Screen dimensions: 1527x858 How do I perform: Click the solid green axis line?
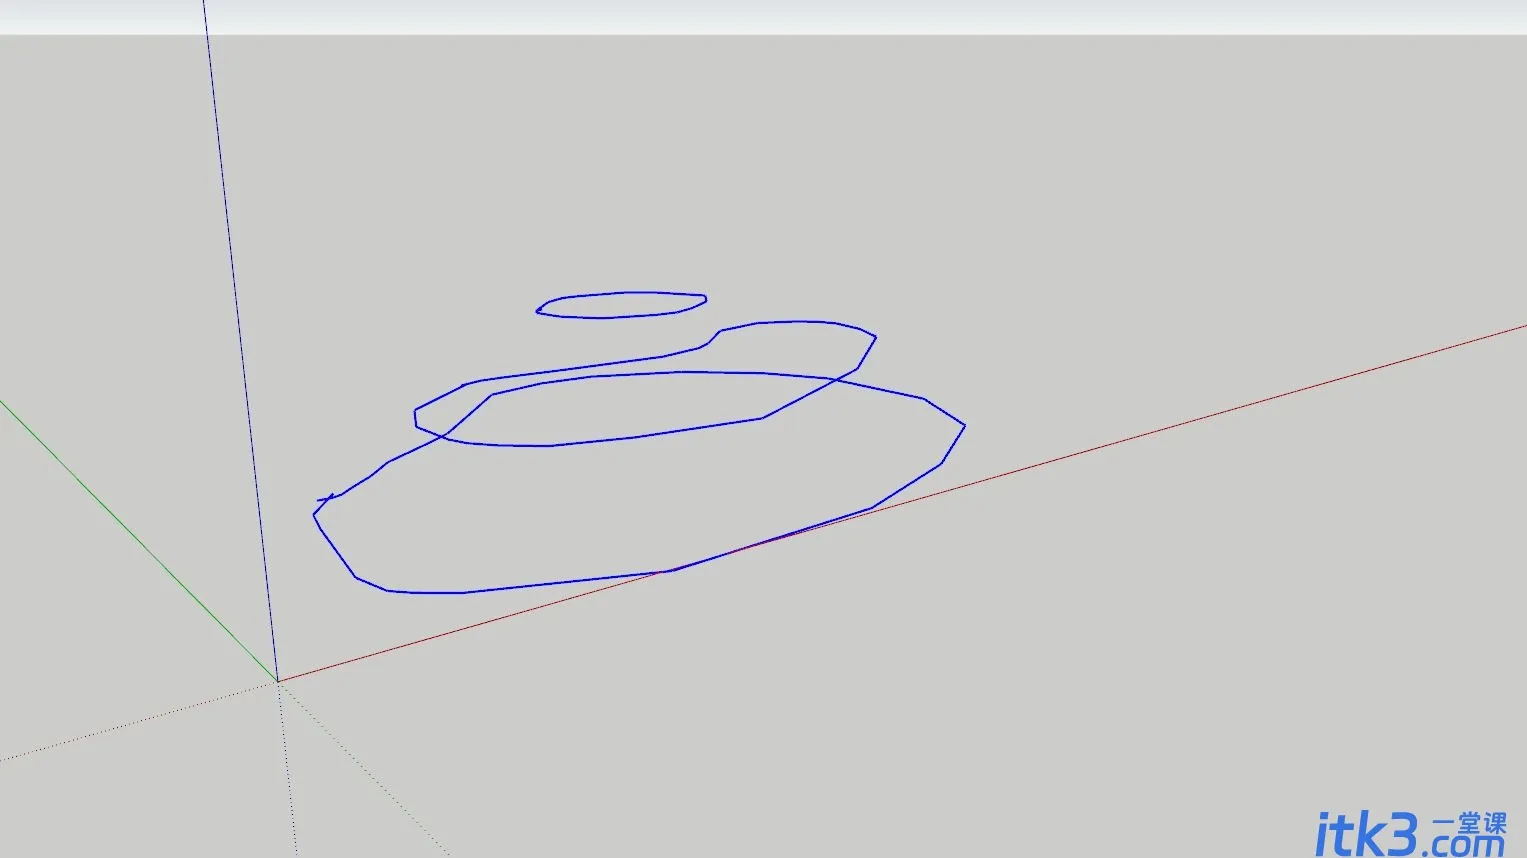[138, 541]
